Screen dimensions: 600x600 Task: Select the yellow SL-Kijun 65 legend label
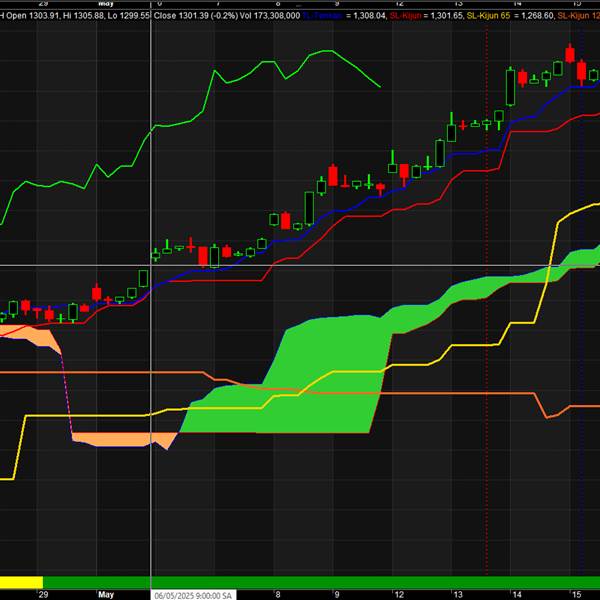(488, 16)
